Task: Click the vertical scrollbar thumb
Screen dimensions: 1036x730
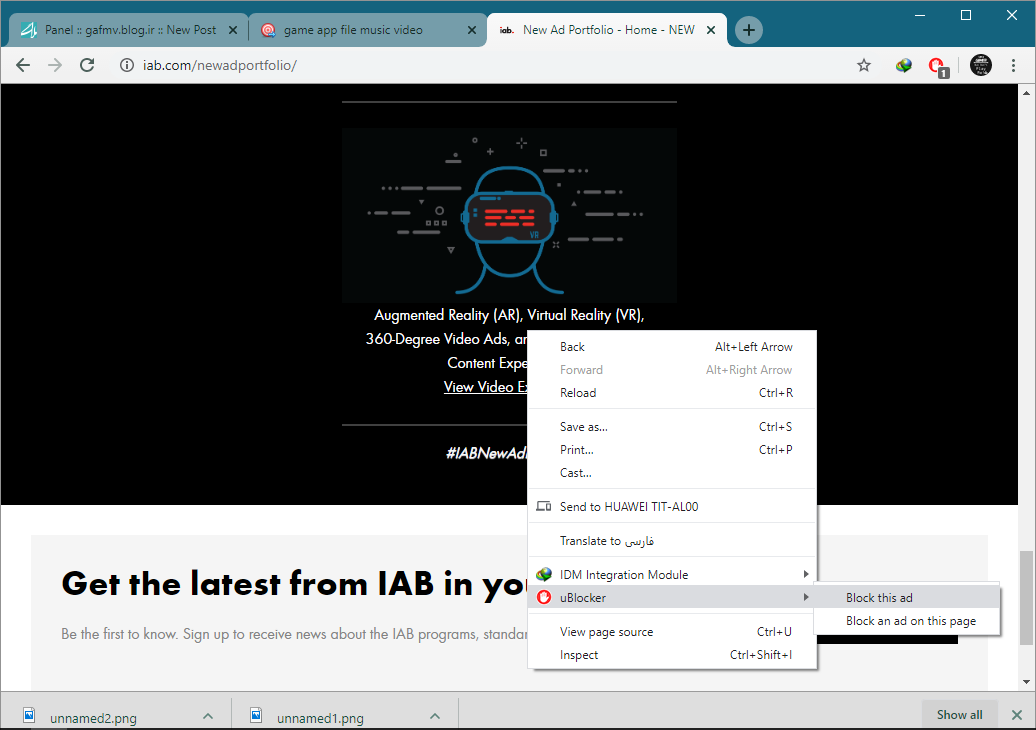Action: [x=1026, y=597]
